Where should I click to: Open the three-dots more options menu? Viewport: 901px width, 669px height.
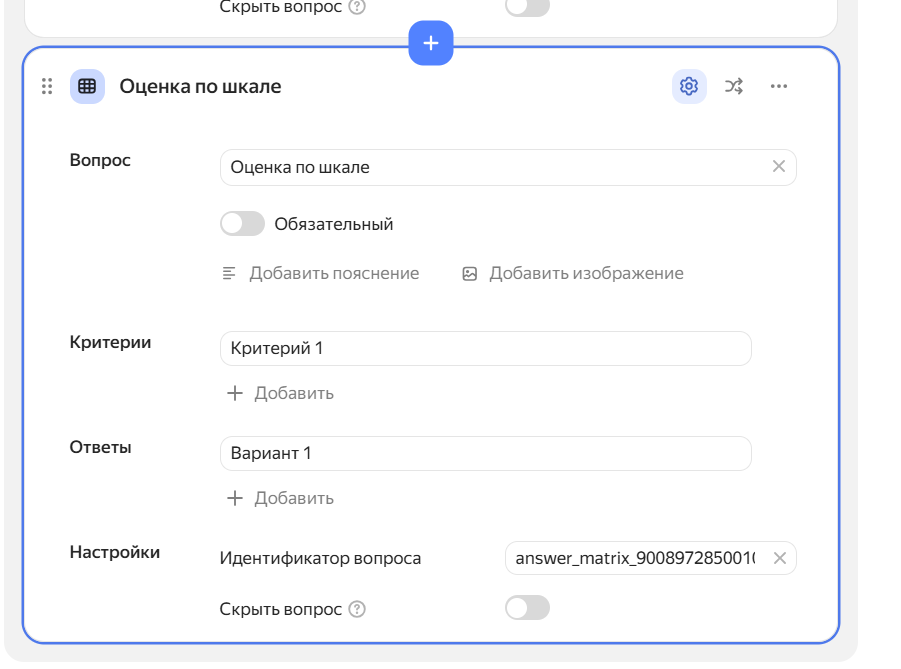pos(779,87)
